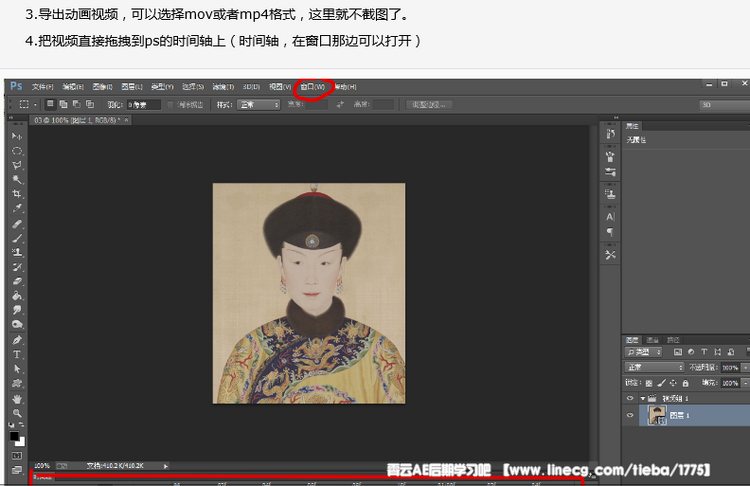Select the Hand tool

[17, 399]
